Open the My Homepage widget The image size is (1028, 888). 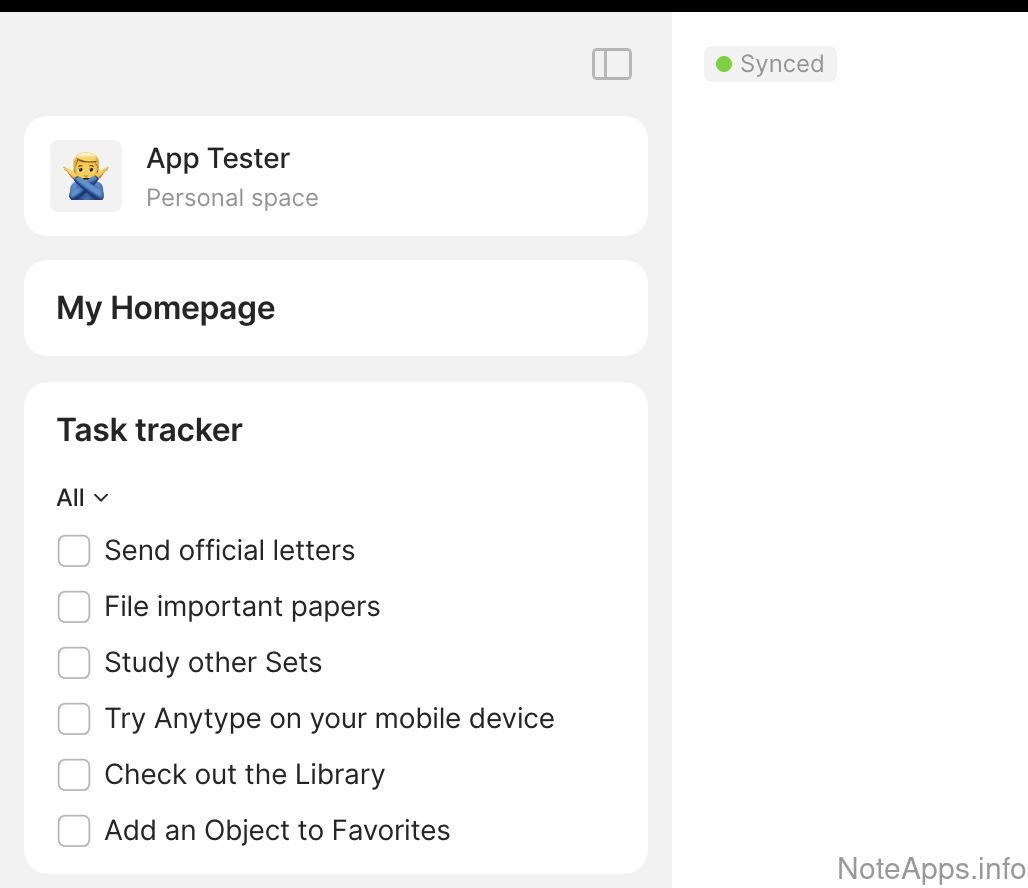(x=166, y=308)
